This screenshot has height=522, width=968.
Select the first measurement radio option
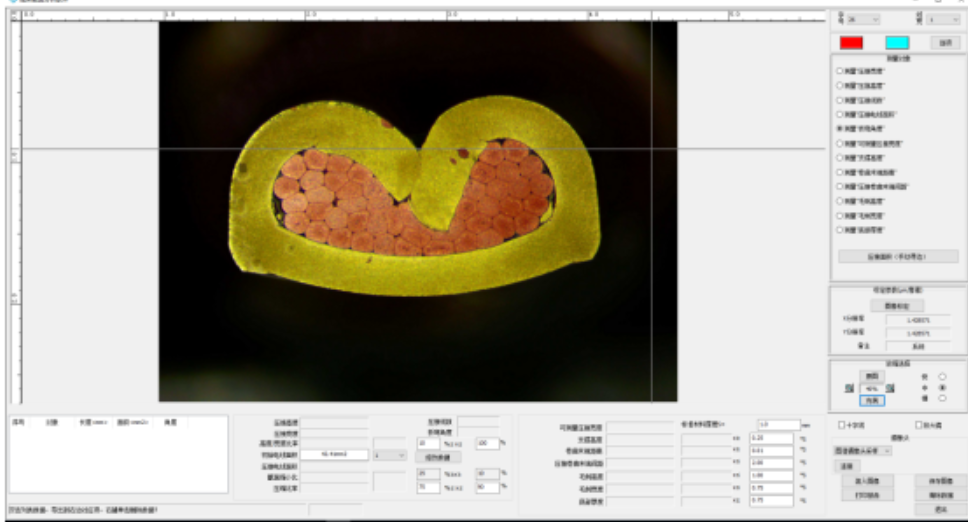click(840, 71)
